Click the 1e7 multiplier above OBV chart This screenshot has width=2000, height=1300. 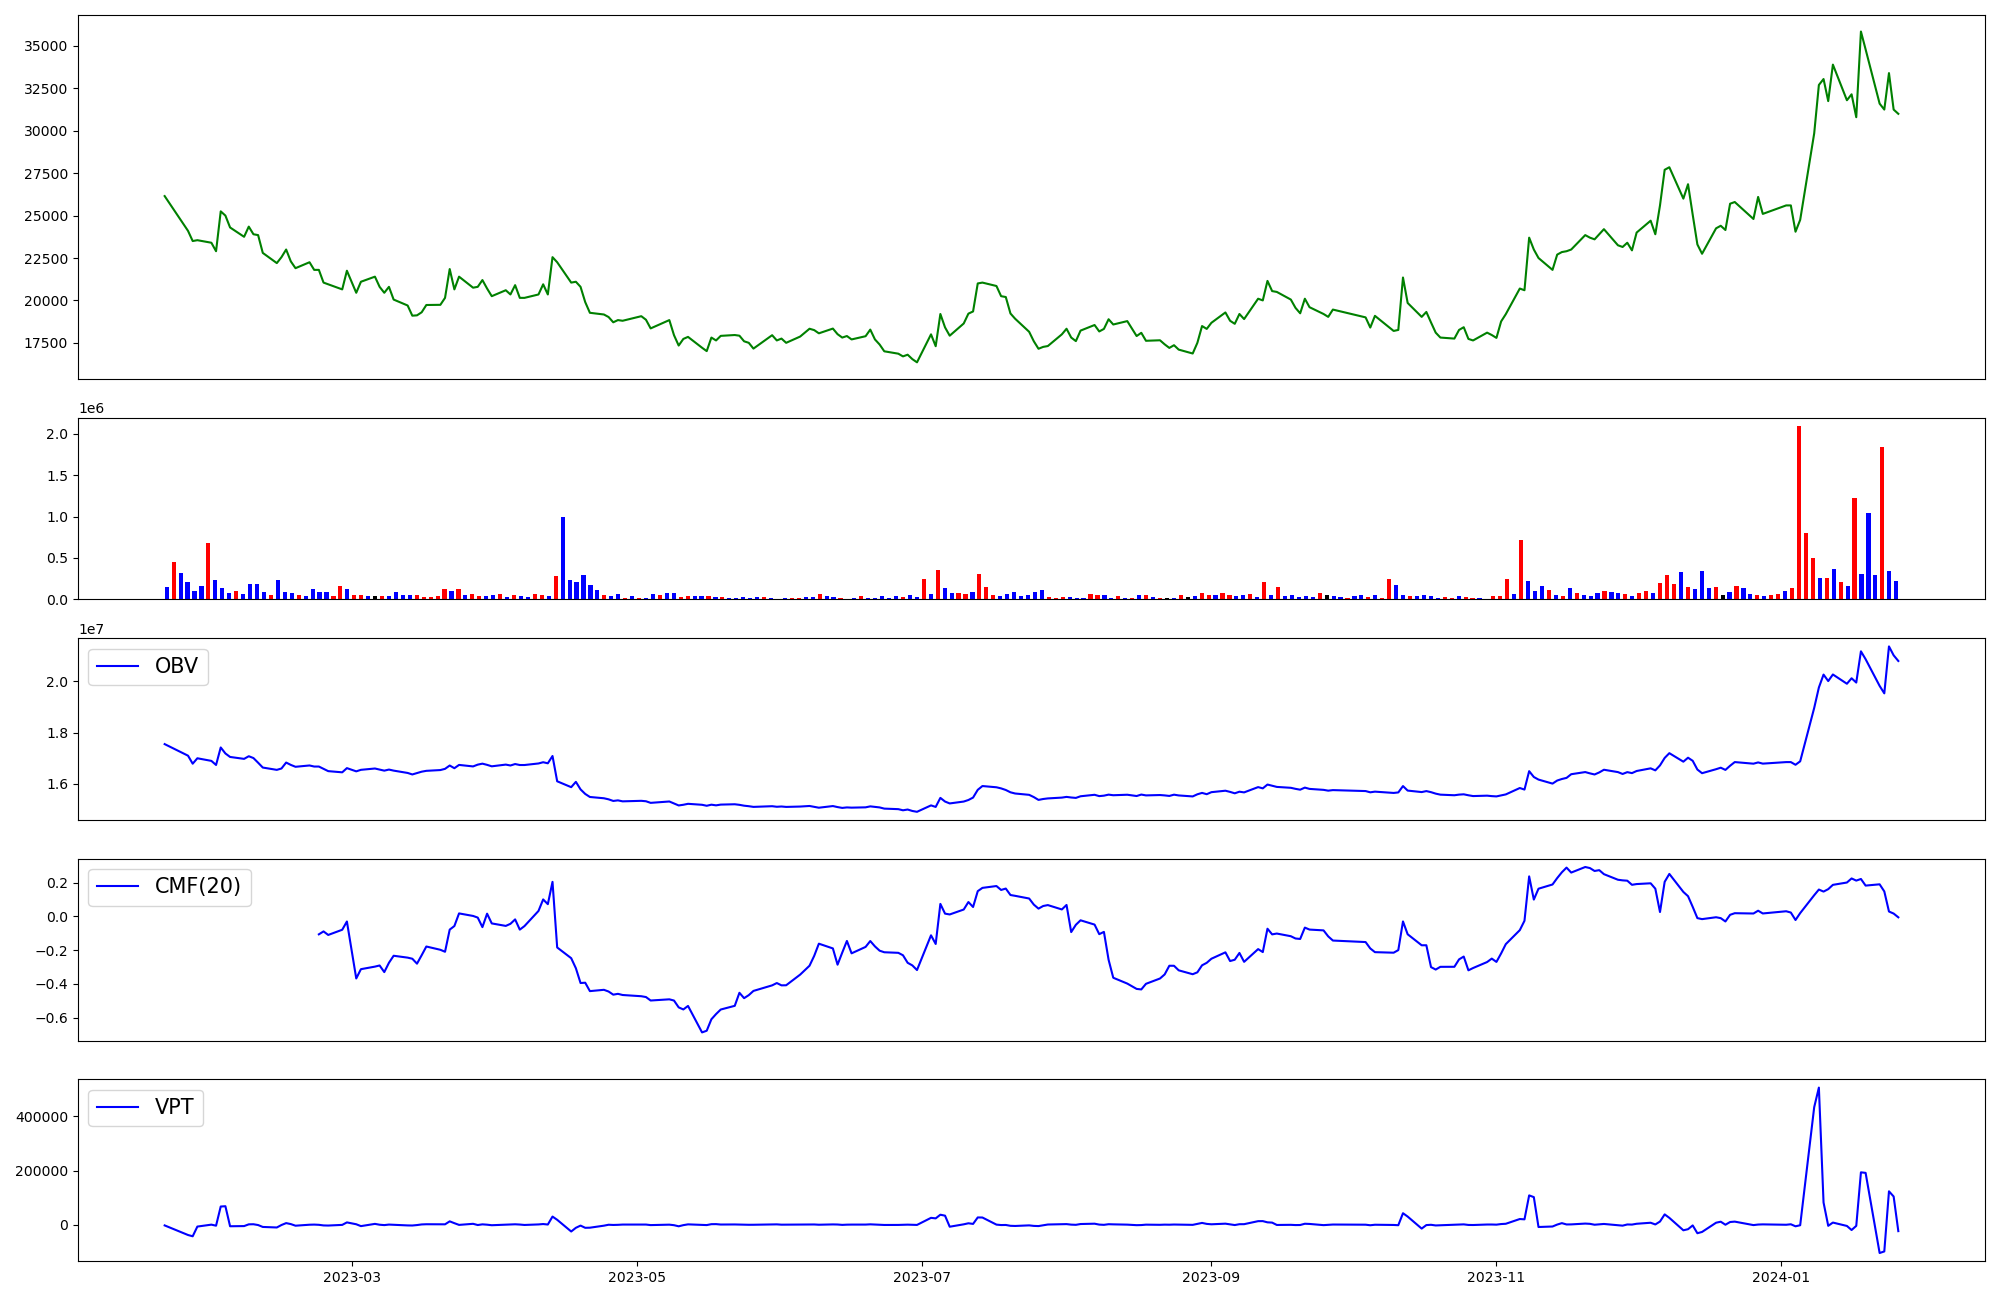click(x=91, y=629)
